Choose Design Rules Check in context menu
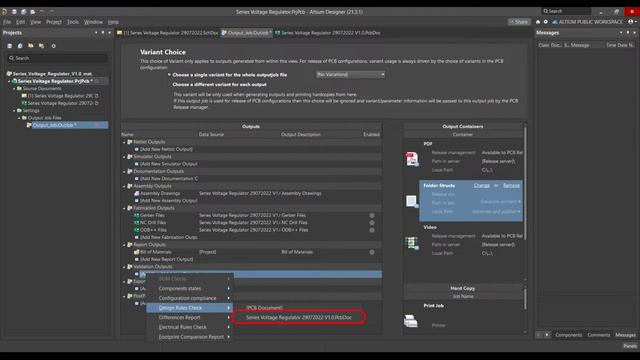 coord(190,308)
